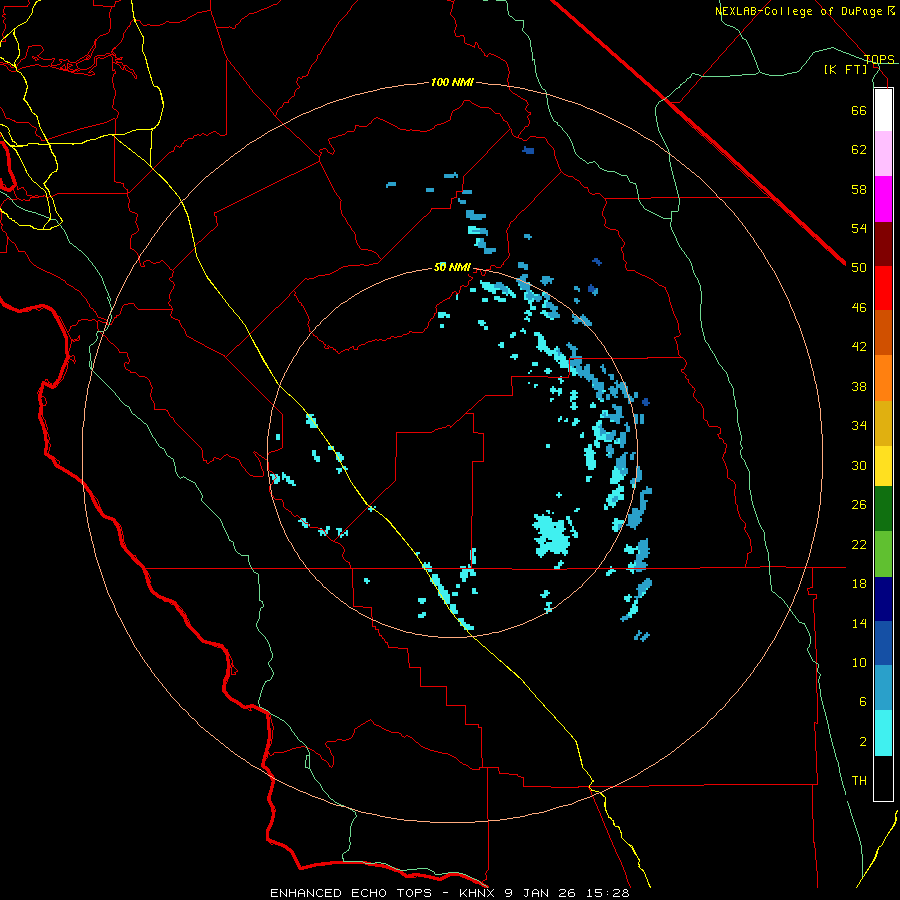The image size is (900, 900).
Task: Click the magenta 58 kft legend swatch
Action: [x=883, y=199]
